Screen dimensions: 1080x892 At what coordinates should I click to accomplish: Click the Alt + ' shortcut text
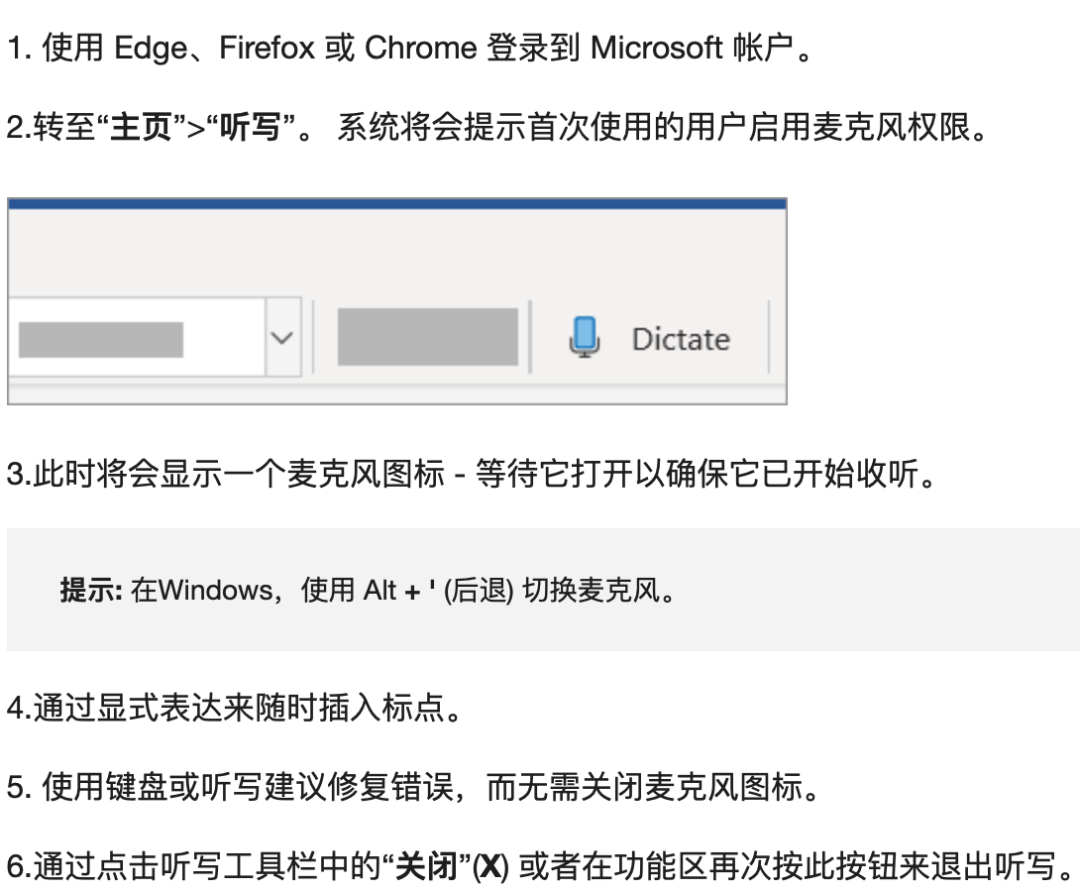pyautogui.click(x=399, y=590)
